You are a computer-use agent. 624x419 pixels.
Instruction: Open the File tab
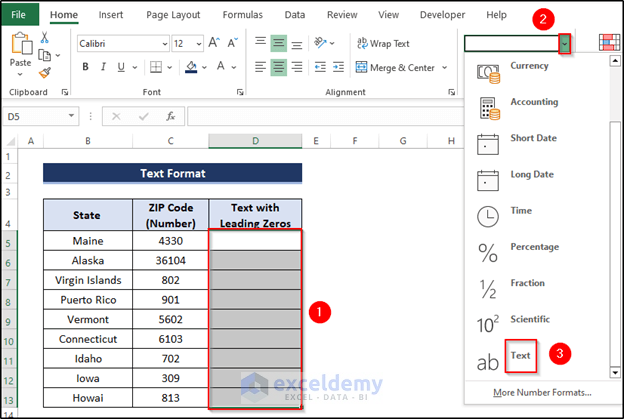18,15
